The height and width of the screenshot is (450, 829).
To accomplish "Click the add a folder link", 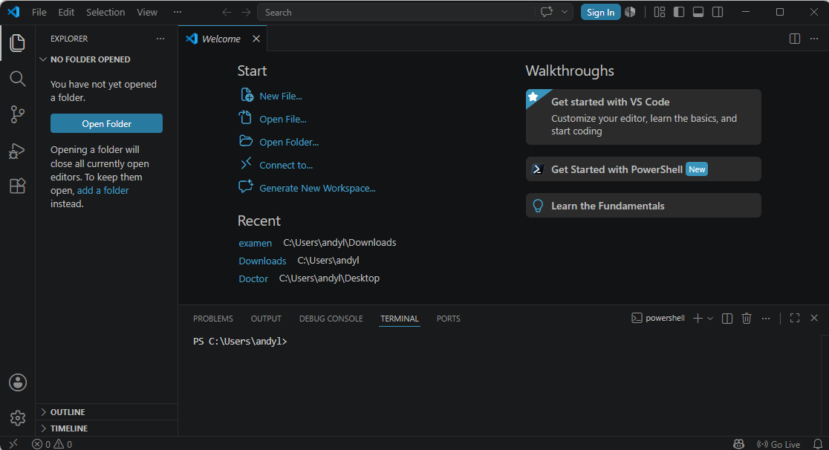I will pyautogui.click(x=103, y=190).
